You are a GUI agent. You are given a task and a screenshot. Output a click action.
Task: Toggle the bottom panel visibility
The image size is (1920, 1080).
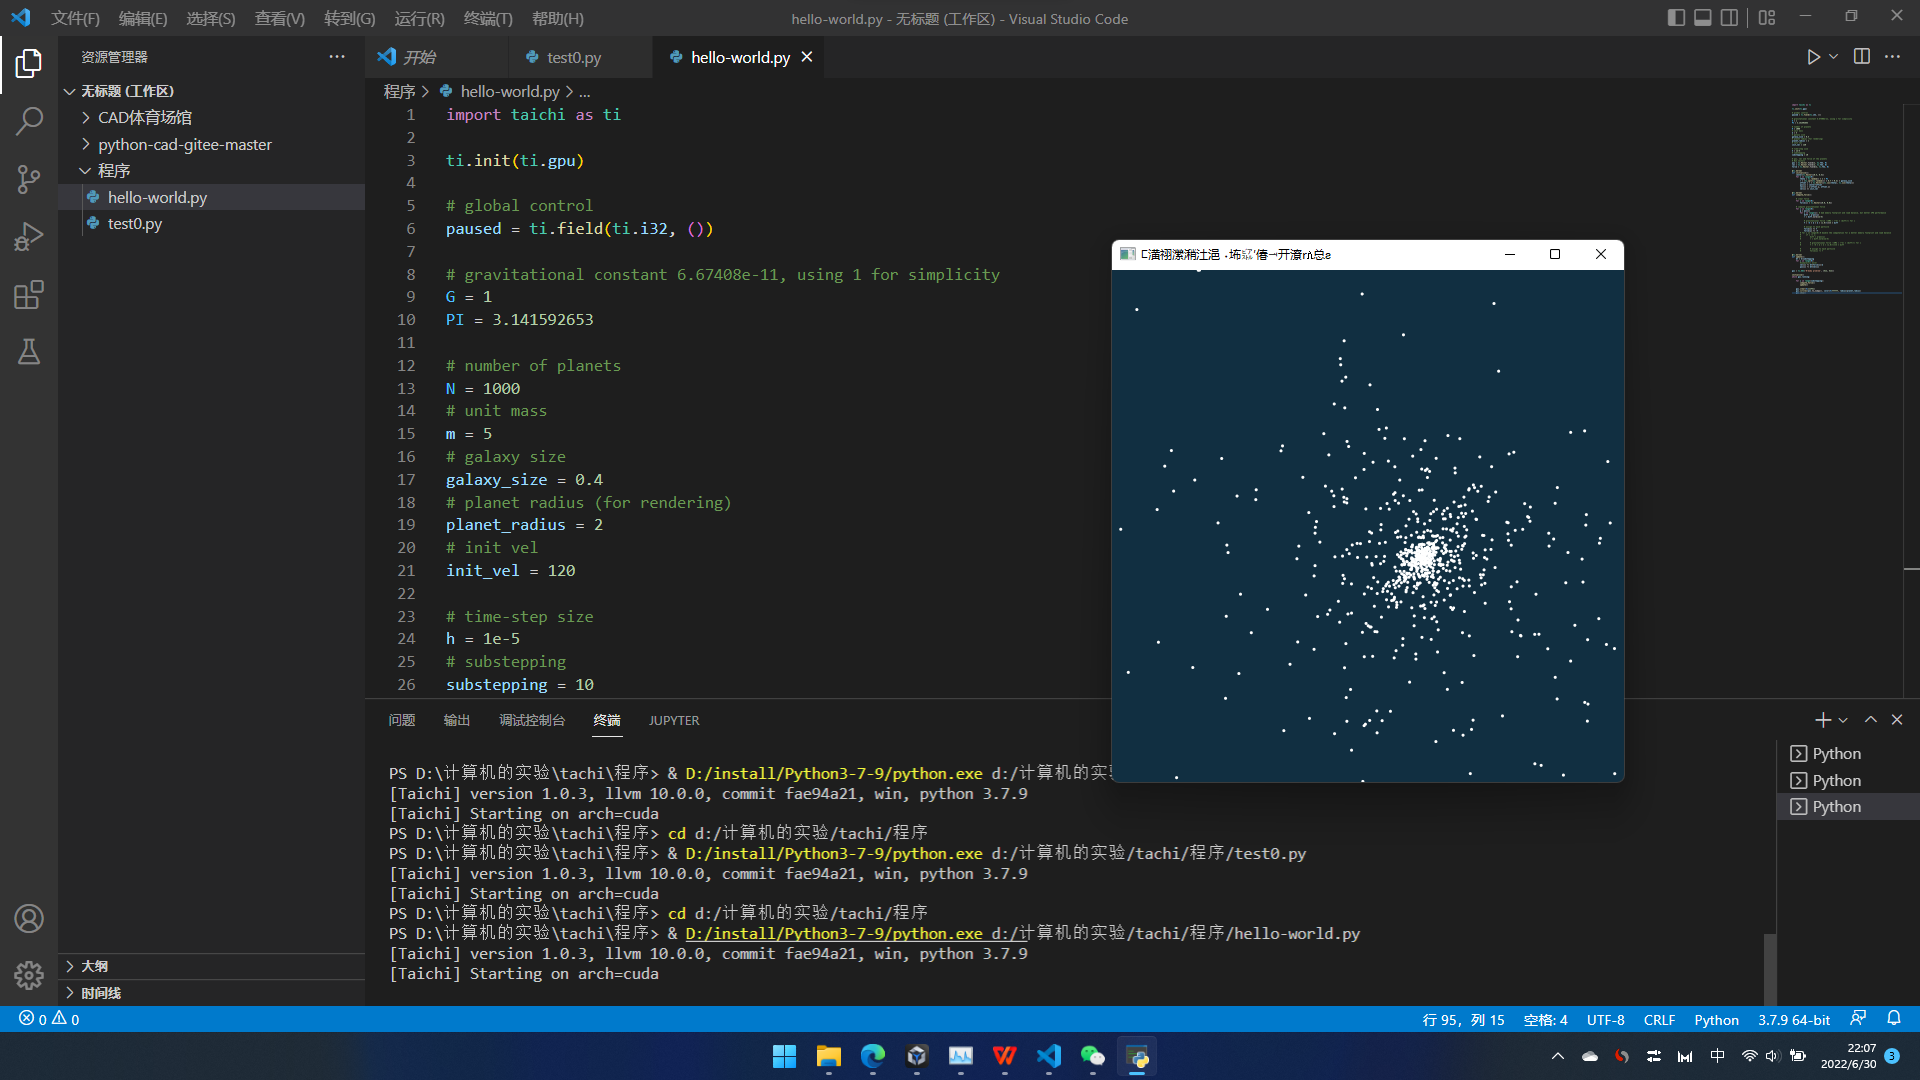(x=1702, y=18)
